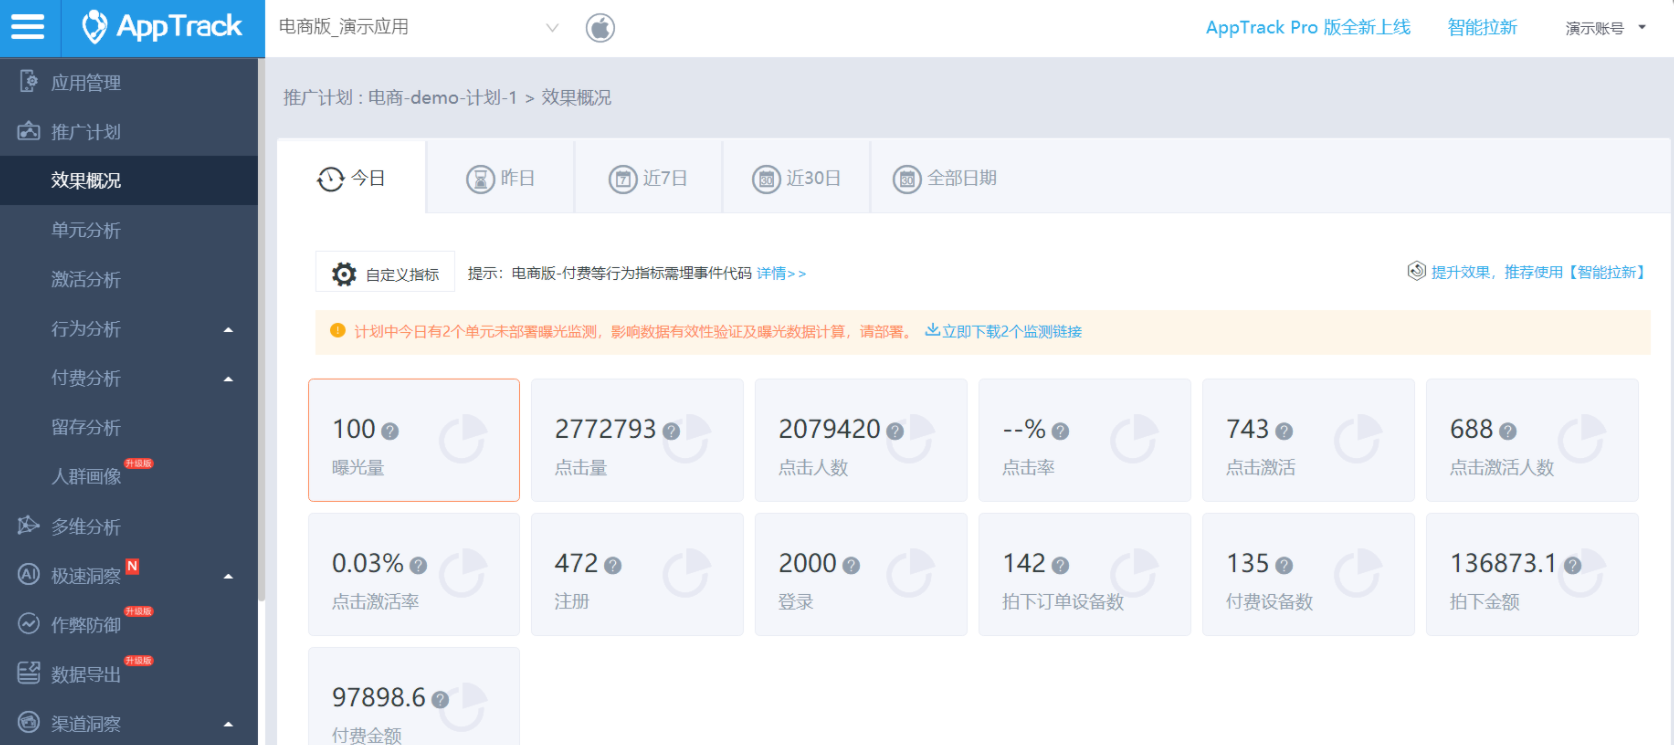Select 单元分析 in the sidebar

coord(86,230)
